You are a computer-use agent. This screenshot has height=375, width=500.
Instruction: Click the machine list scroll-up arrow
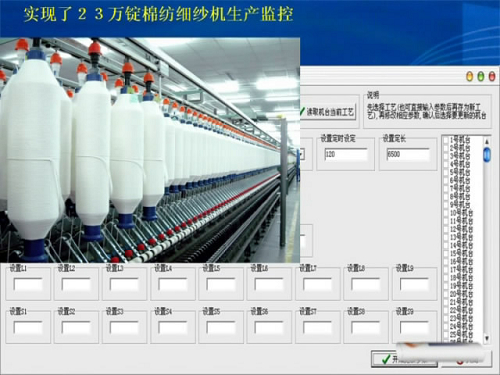(487, 142)
